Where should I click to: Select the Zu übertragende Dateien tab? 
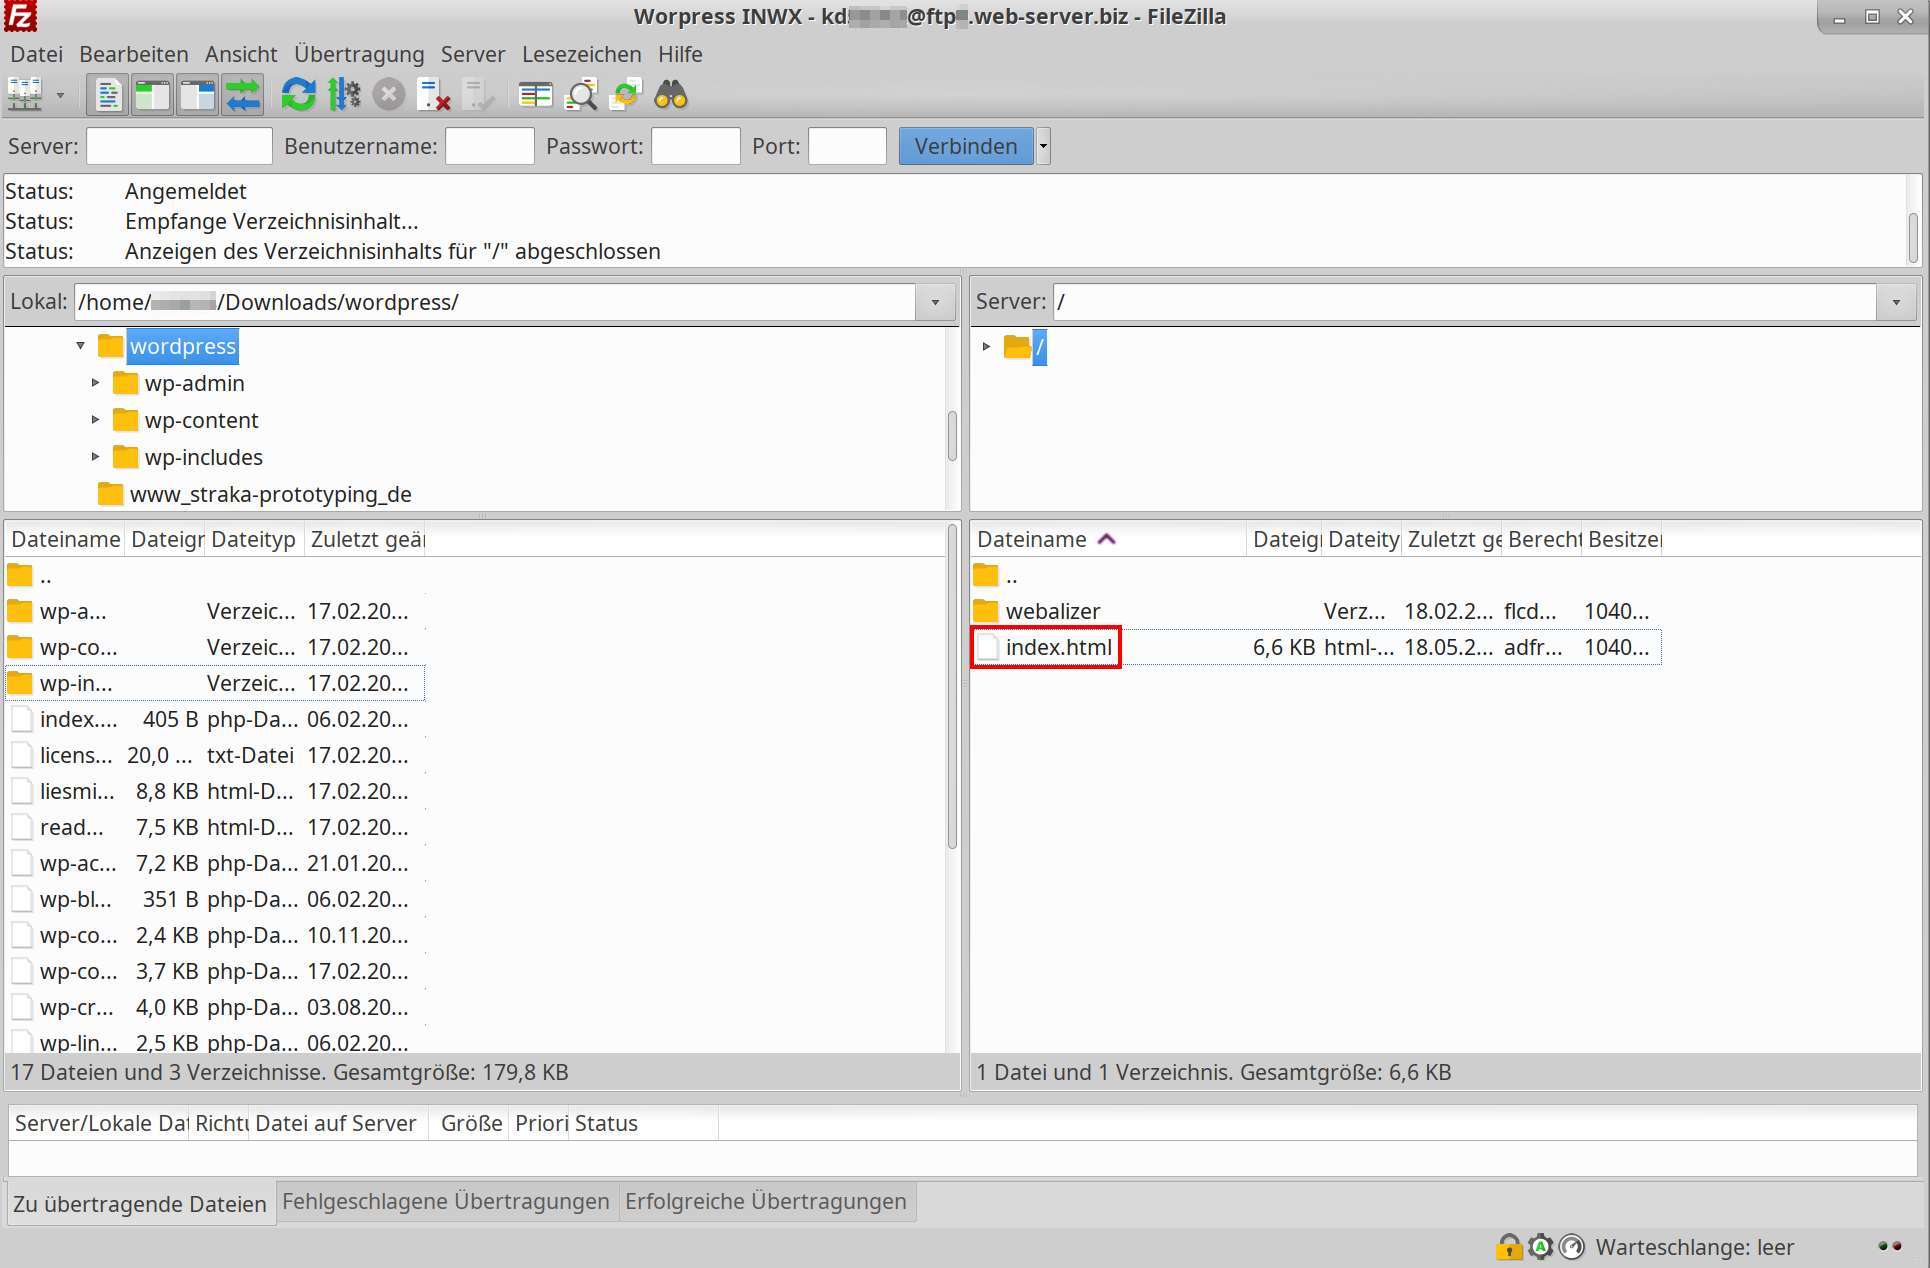(x=140, y=1203)
